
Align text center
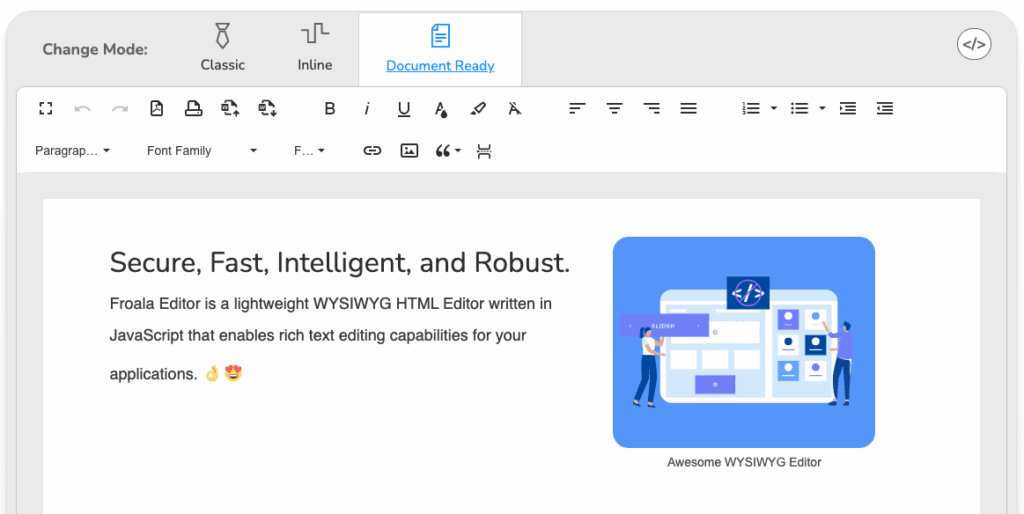[614, 108]
